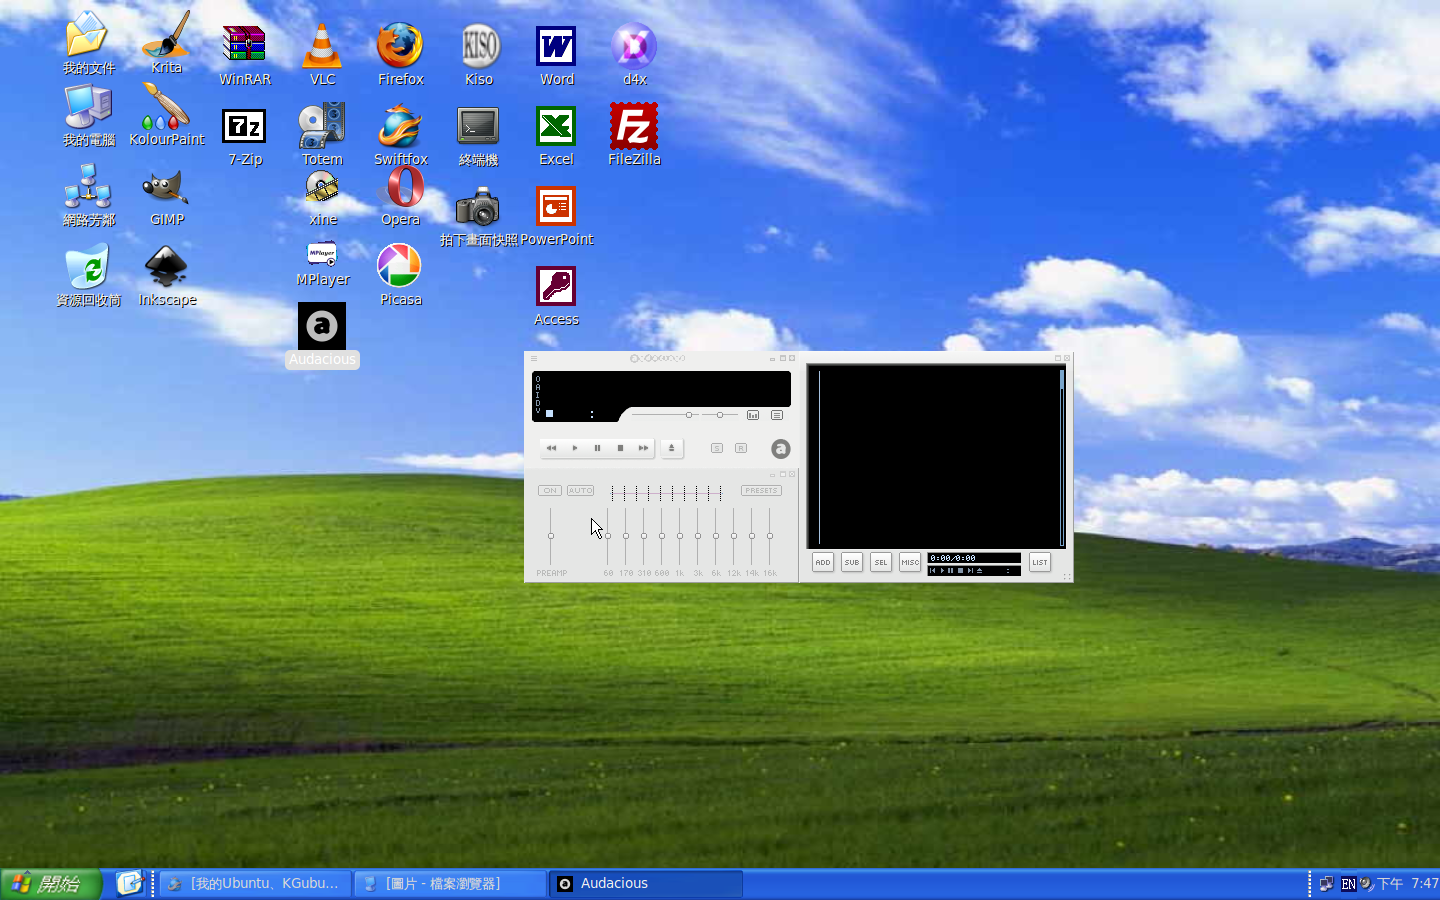
Task: Select the d4x desktop icon
Action: (634, 55)
